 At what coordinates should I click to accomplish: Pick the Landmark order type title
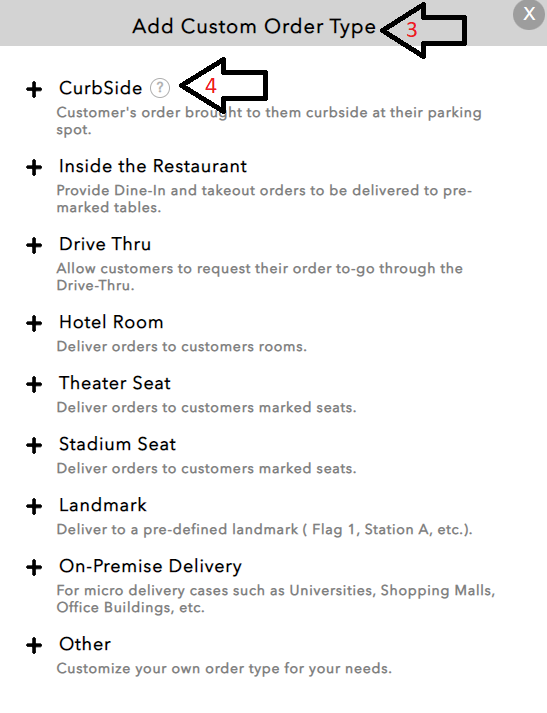[x=103, y=505]
